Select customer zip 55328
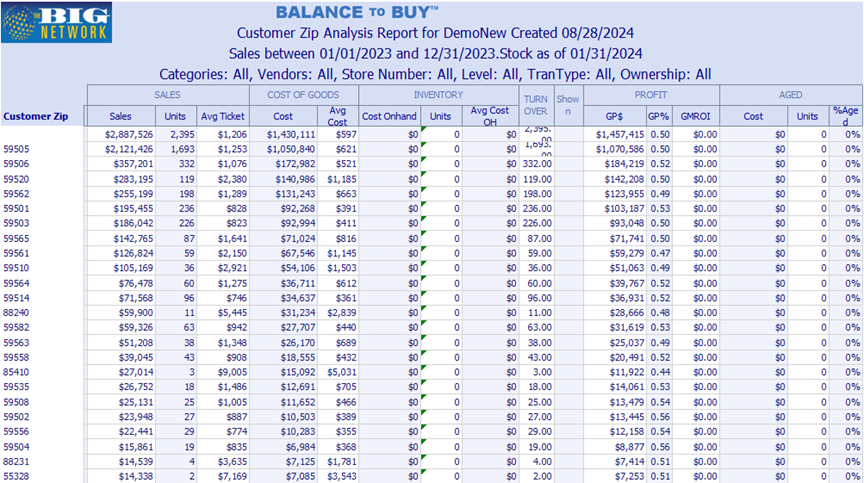This screenshot has height=483, width=864. click(17, 476)
